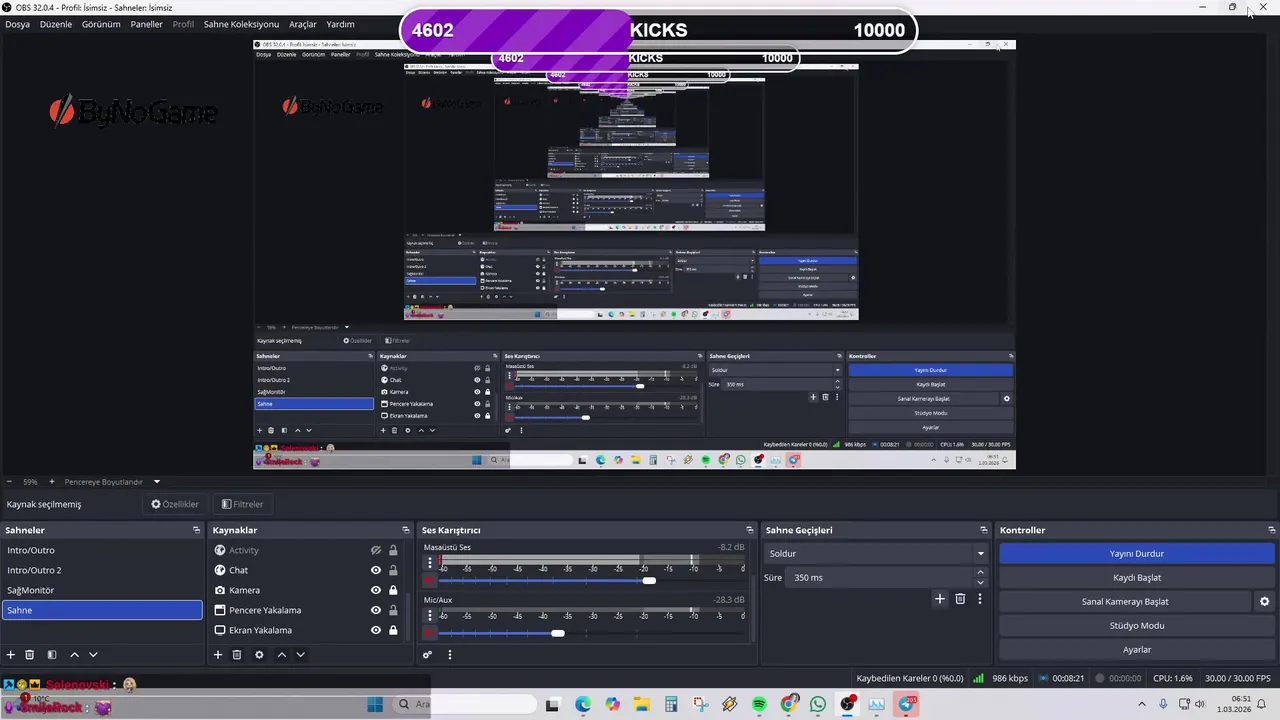
Task: Open Ayarlar settings button
Action: pos(1137,650)
